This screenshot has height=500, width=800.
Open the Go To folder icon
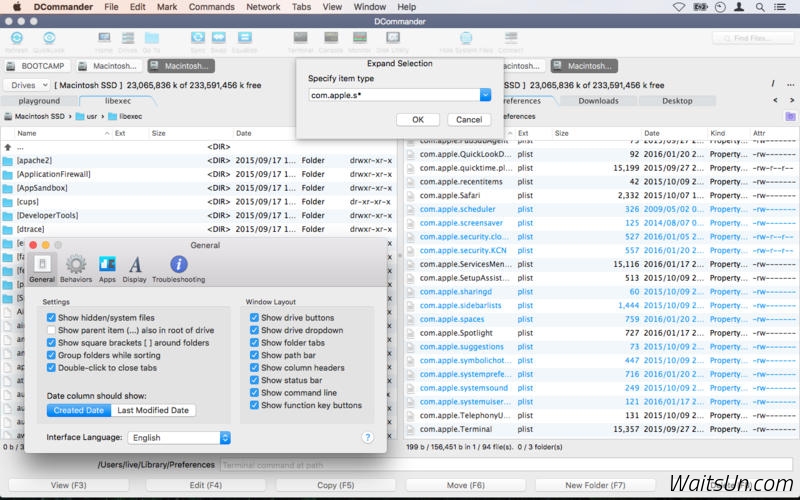coord(152,38)
